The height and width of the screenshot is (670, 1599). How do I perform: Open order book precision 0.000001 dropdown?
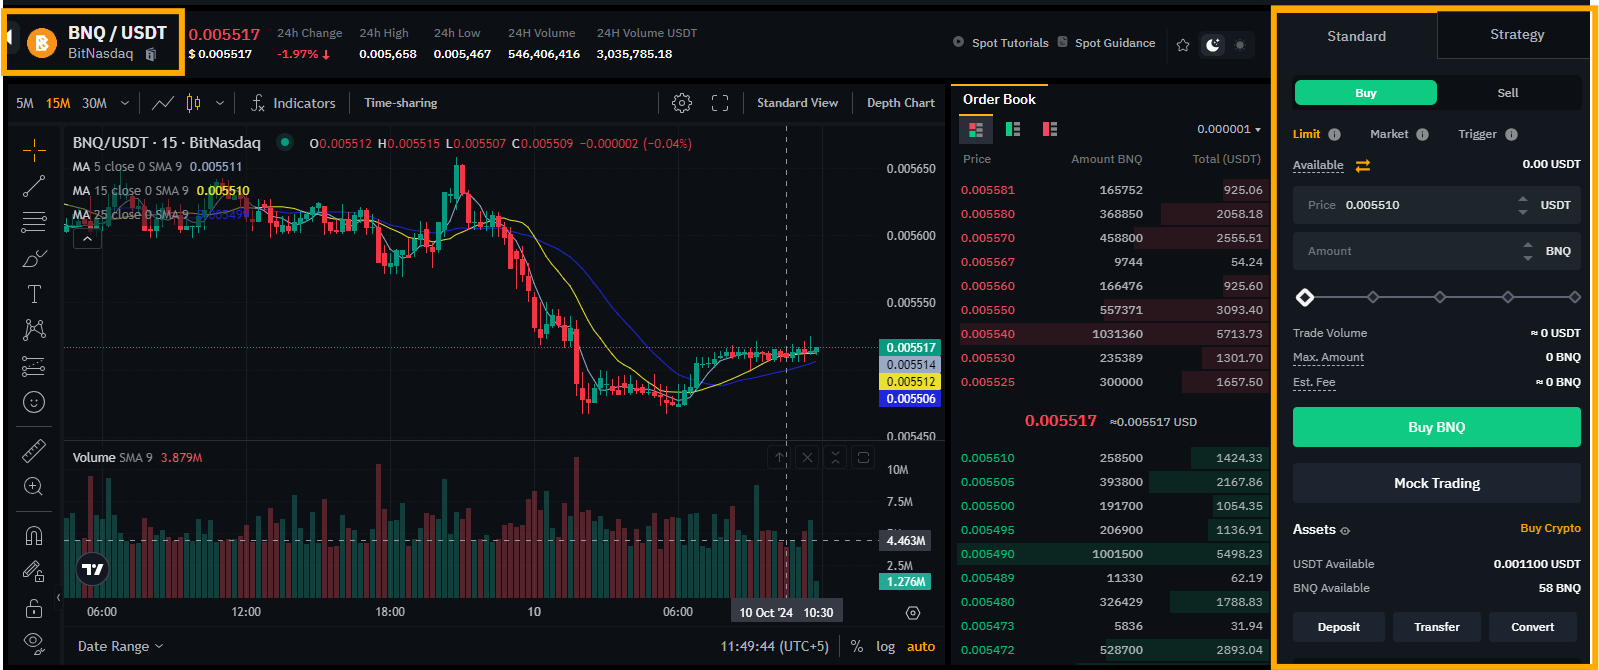click(x=1229, y=130)
